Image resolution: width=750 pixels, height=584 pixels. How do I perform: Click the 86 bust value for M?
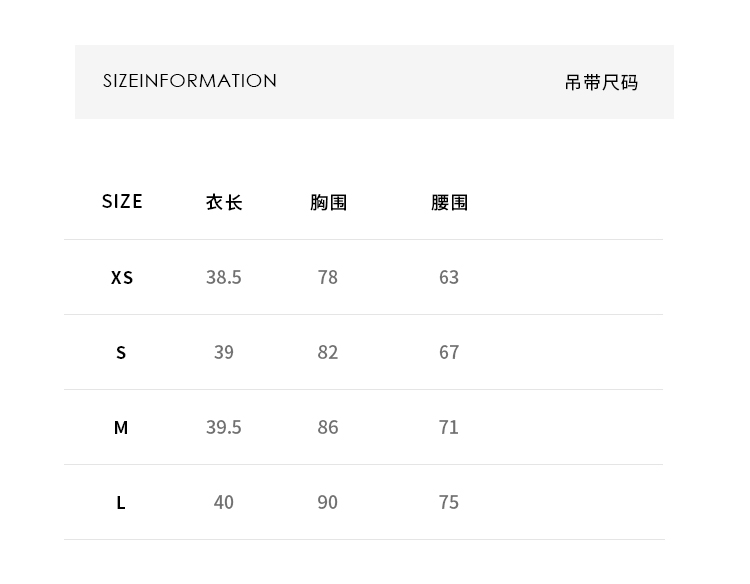pyautogui.click(x=328, y=427)
